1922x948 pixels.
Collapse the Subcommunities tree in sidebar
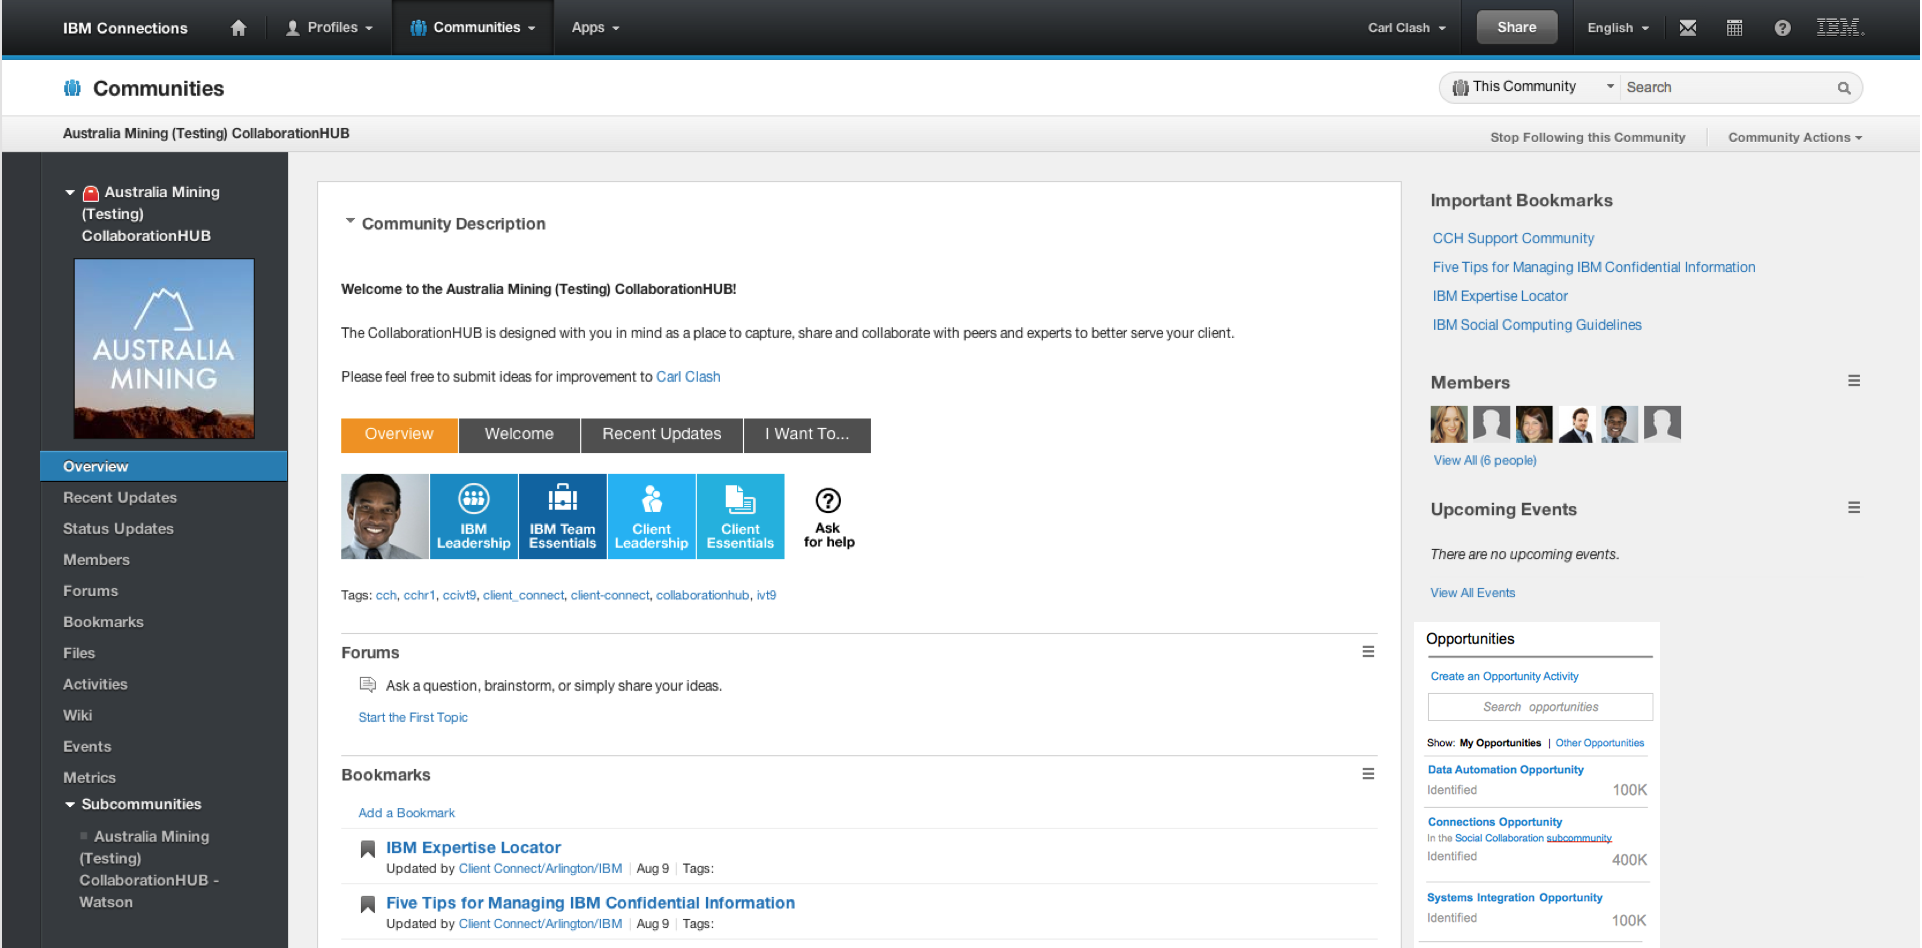pyautogui.click(x=70, y=805)
